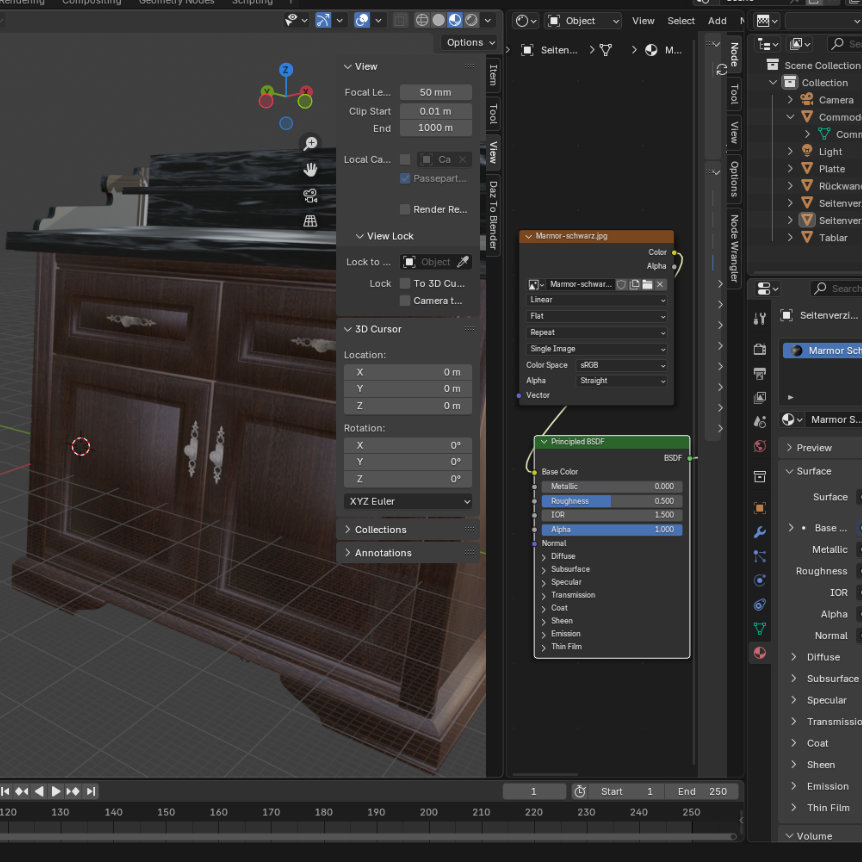This screenshot has height=862, width=862.
Task: Check the Local Camera checkbox
Action: pos(405,159)
